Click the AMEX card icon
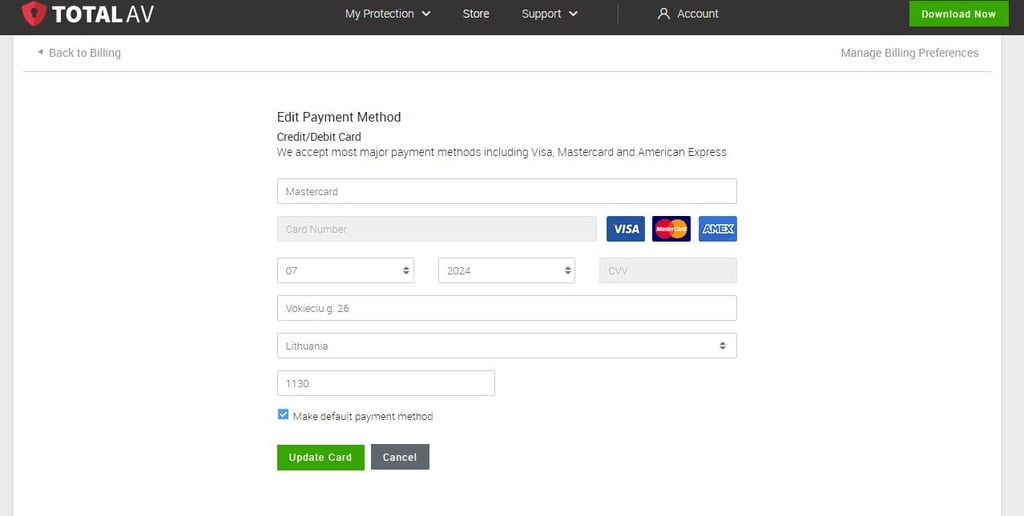 [x=718, y=229]
